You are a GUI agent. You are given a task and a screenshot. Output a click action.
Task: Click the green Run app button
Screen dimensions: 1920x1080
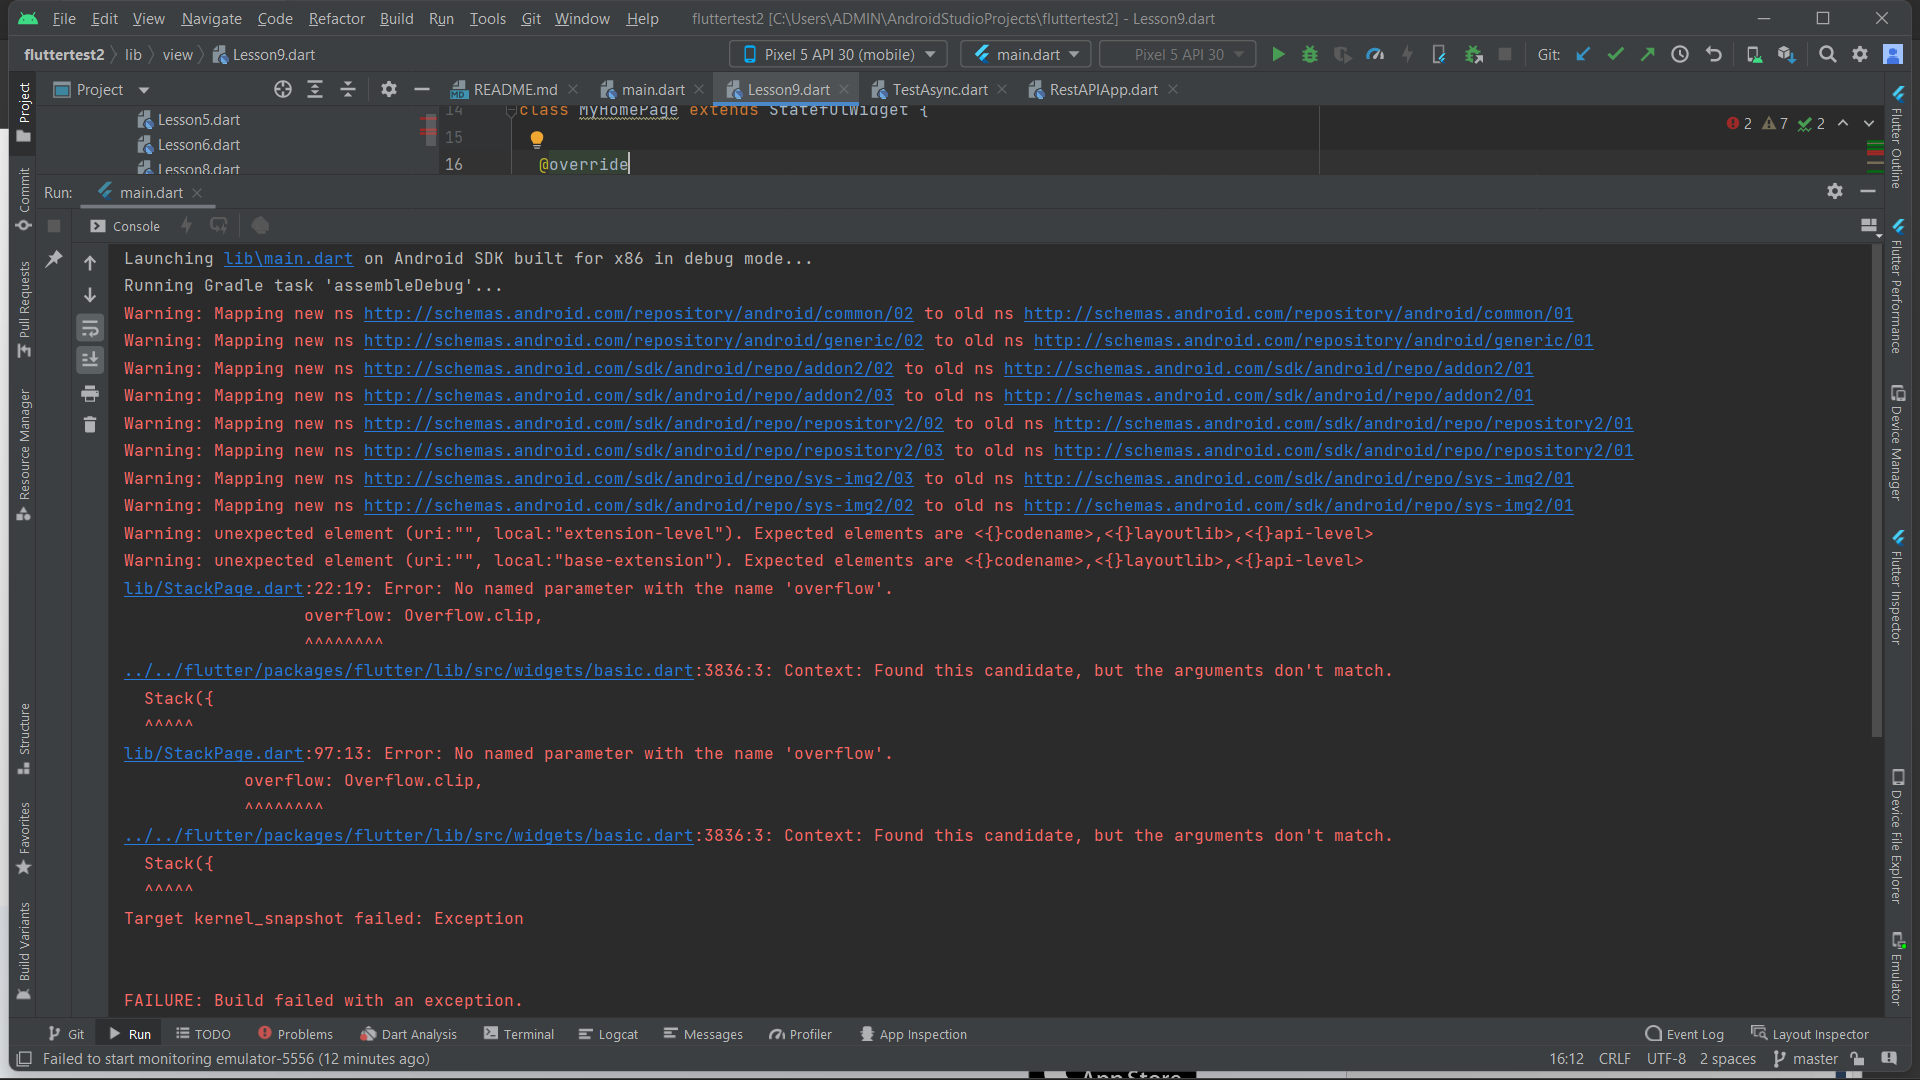point(1278,55)
